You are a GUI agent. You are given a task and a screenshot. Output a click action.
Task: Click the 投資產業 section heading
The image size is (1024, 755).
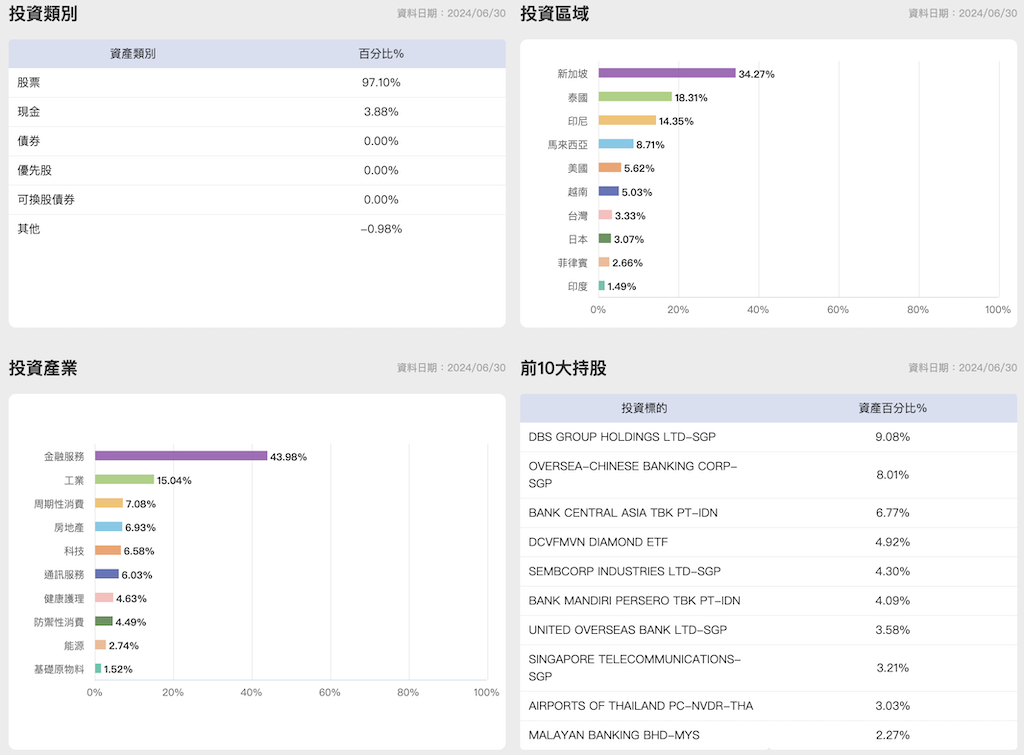click(43, 368)
